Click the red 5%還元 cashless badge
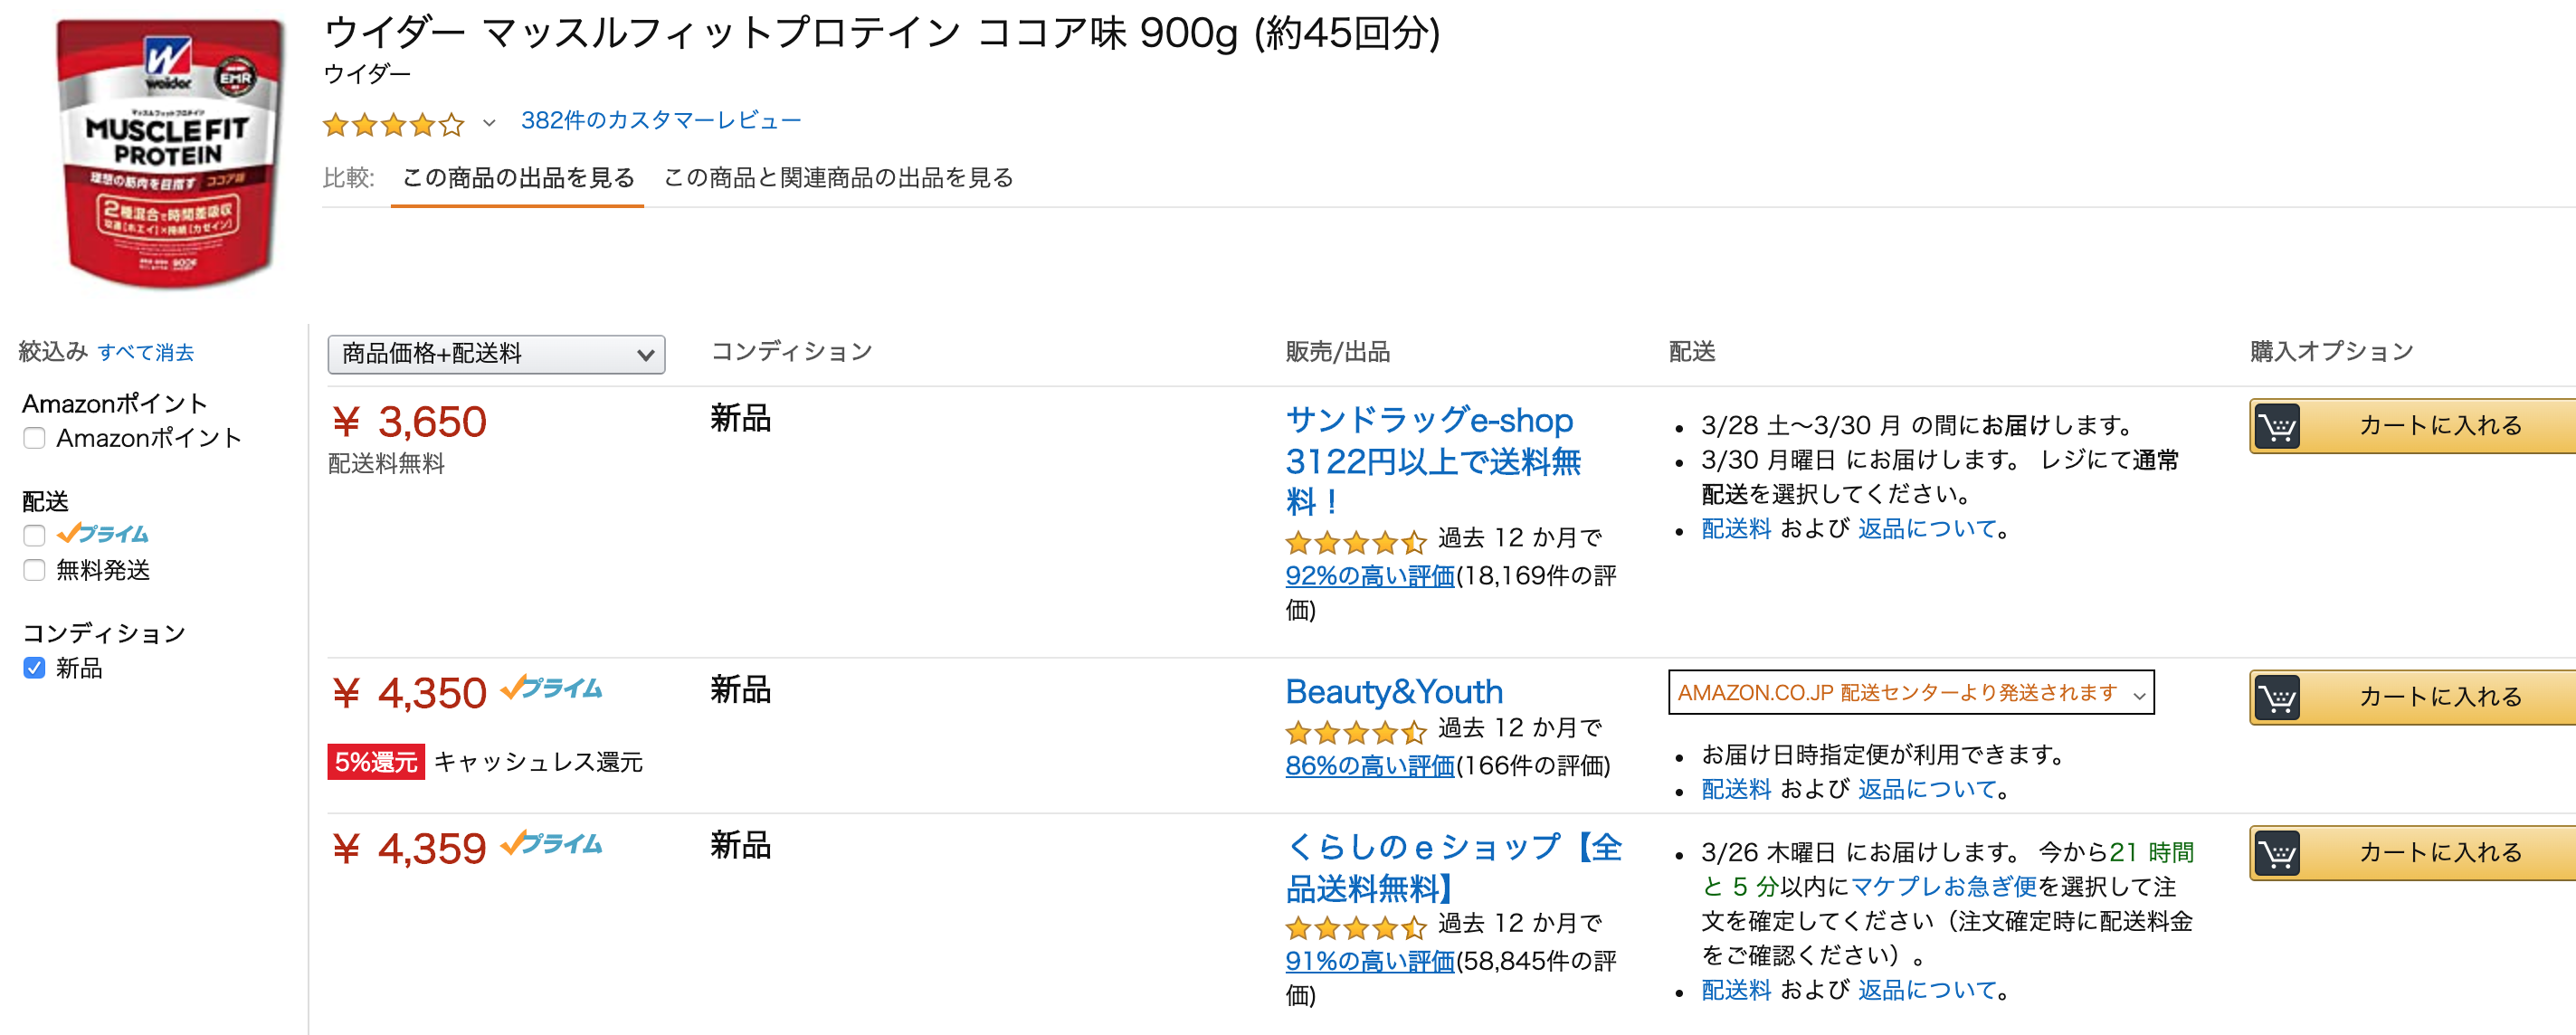Viewport: 2576px width, 1035px height. click(376, 762)
